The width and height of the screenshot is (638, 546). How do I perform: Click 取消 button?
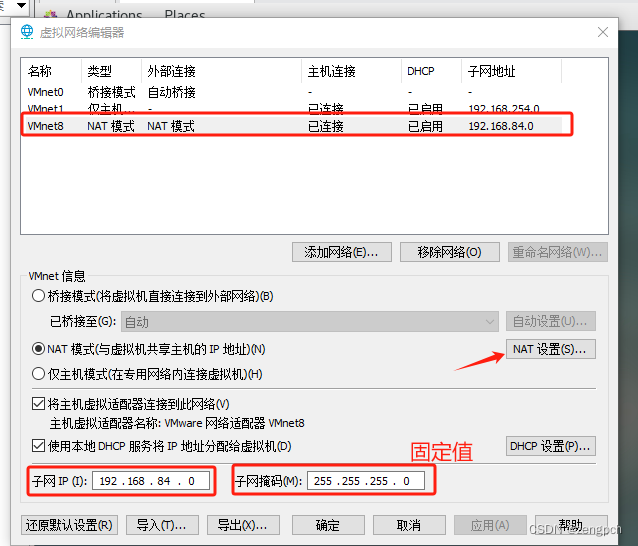(x=409, y=525)
